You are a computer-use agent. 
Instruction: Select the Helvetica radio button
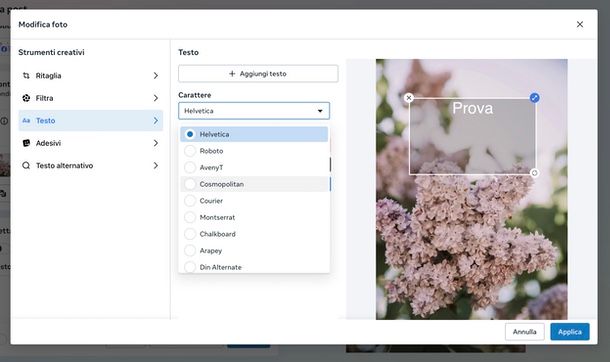190,134
